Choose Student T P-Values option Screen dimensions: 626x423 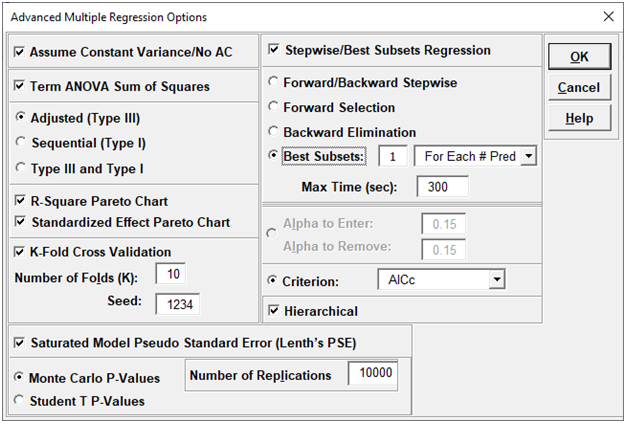click(20, 400)
